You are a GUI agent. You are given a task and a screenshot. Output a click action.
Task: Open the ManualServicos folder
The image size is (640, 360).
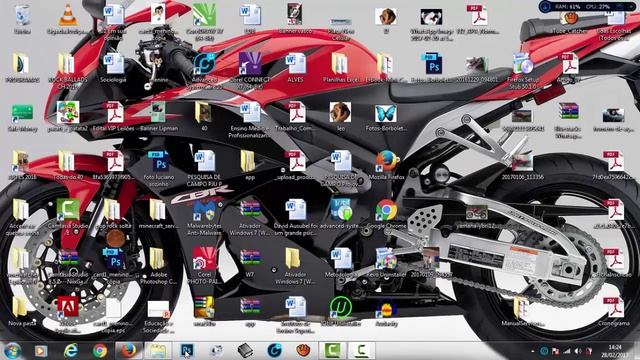pos(522,307)
